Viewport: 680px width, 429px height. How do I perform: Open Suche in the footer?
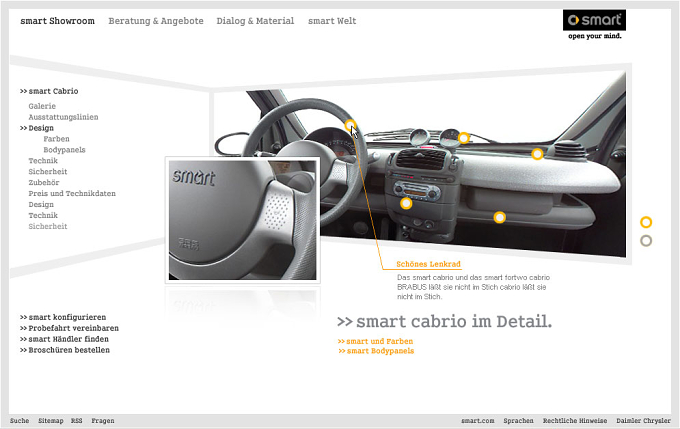(20, 421)
